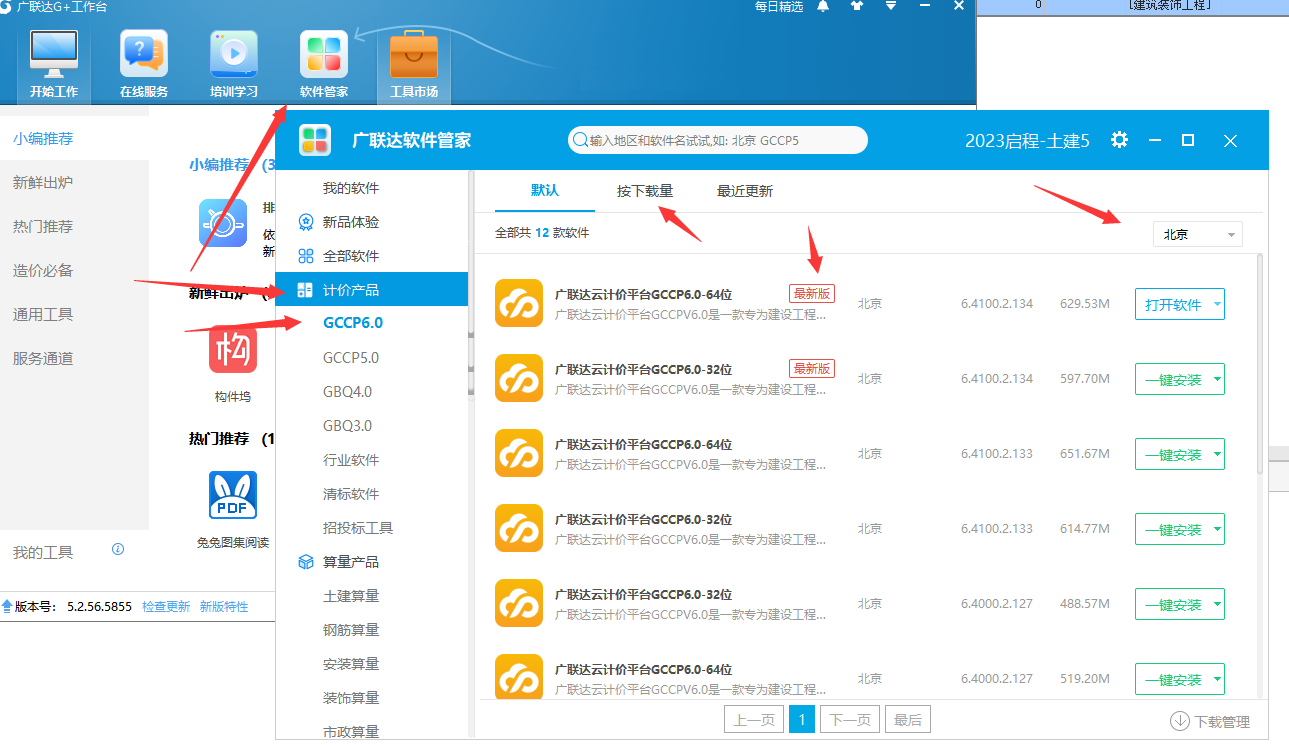1289x745 pixels.
Task: Switch to the 最近更新 tab
Action: [x=745, y=191]
